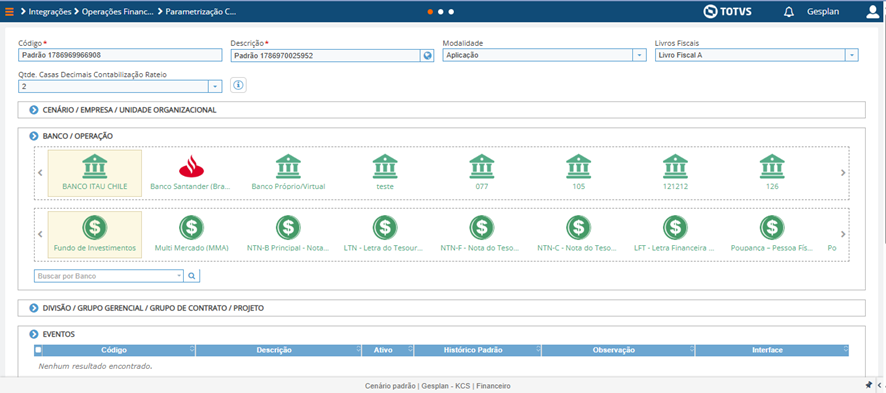Open the user profile icon

tap(873, 12)
